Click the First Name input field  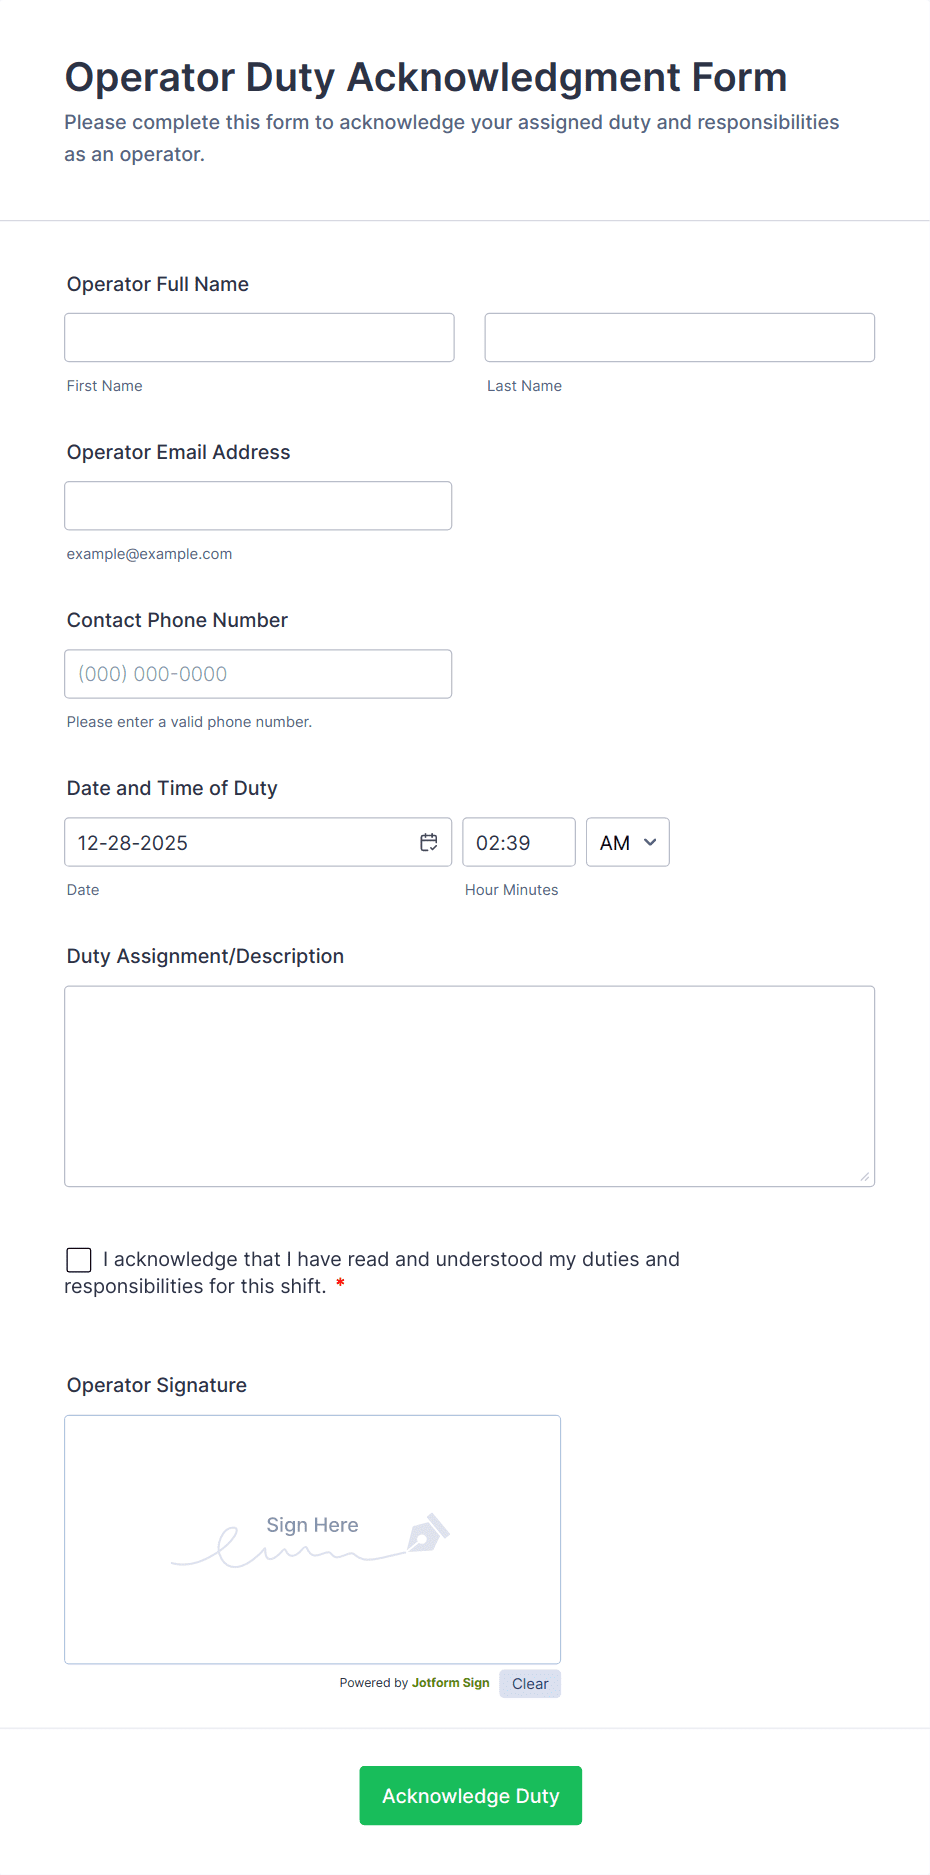[x=258, y=337]
